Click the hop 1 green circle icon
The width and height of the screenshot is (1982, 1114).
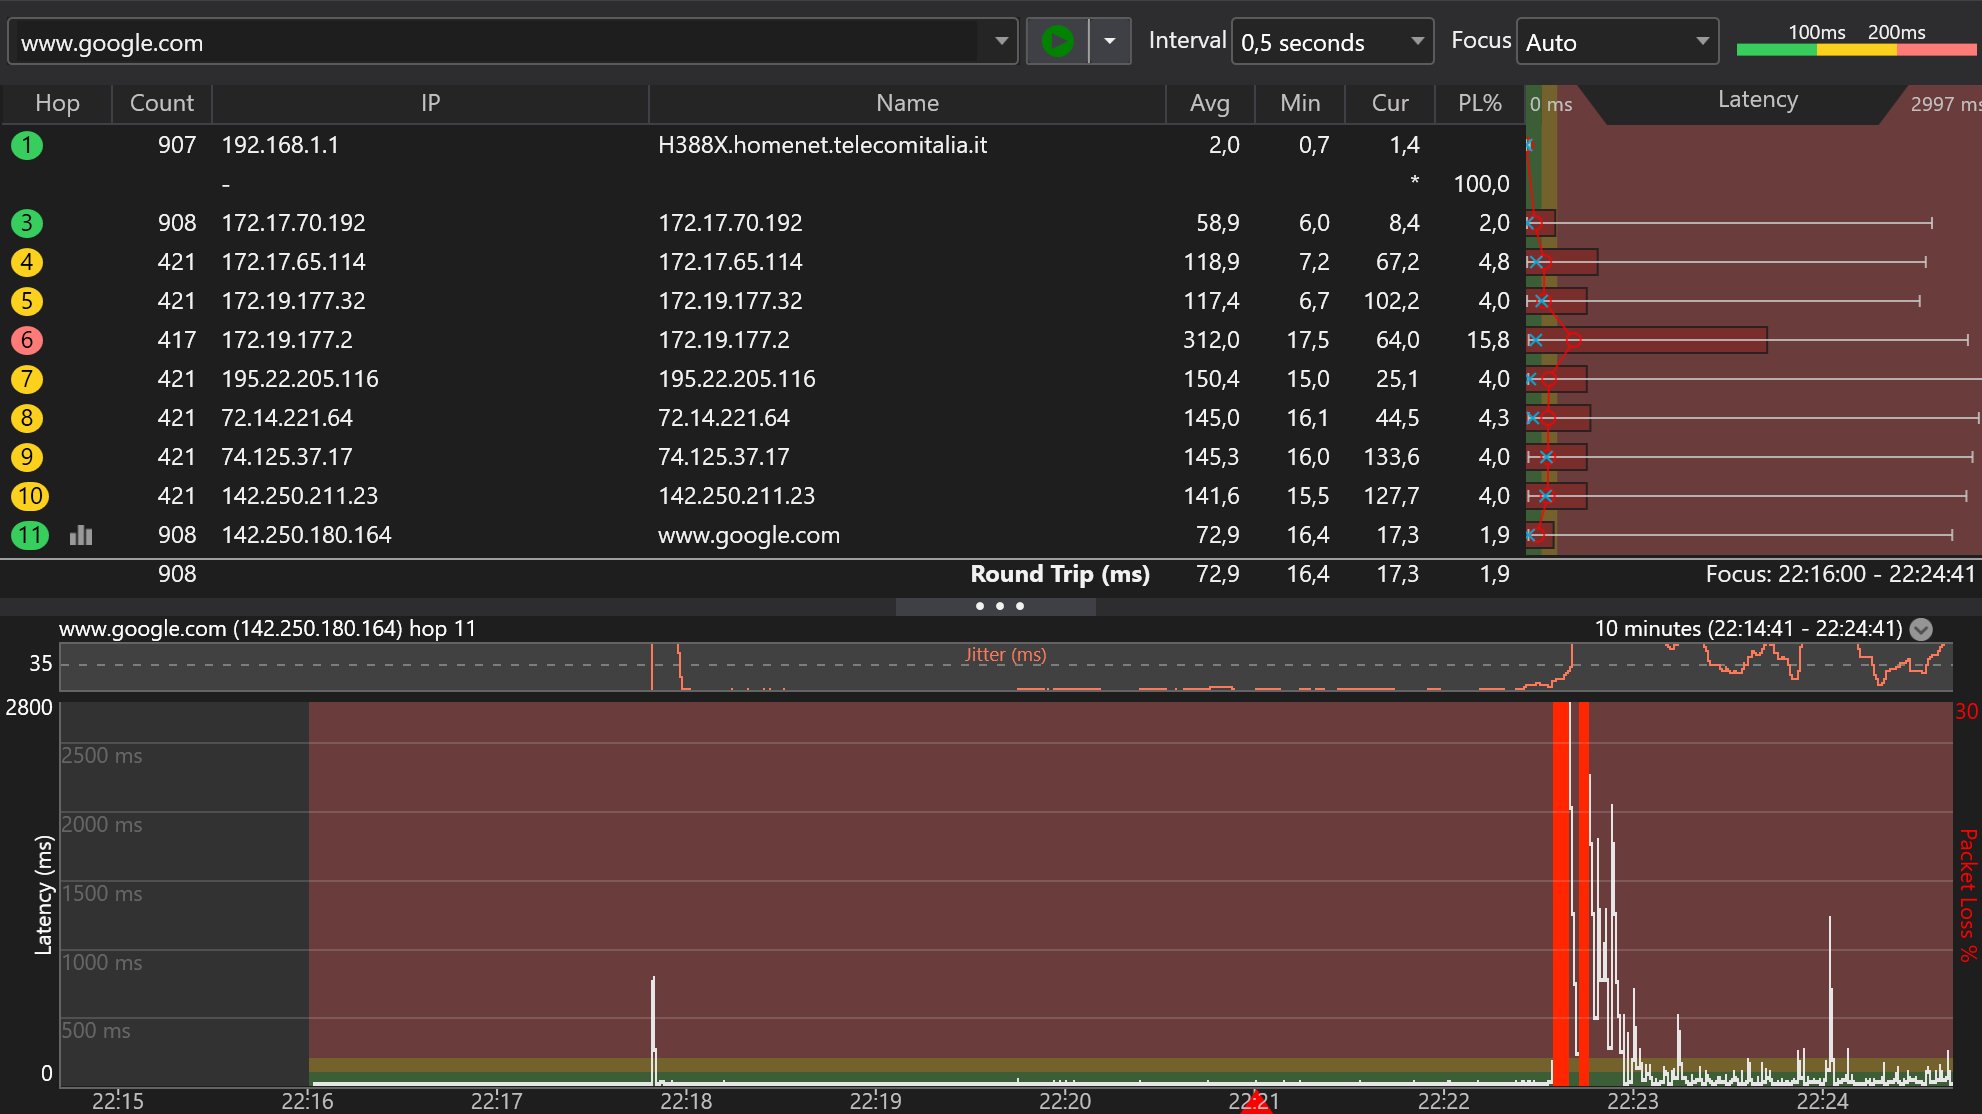pyautogui.click(x=27, y=145)
